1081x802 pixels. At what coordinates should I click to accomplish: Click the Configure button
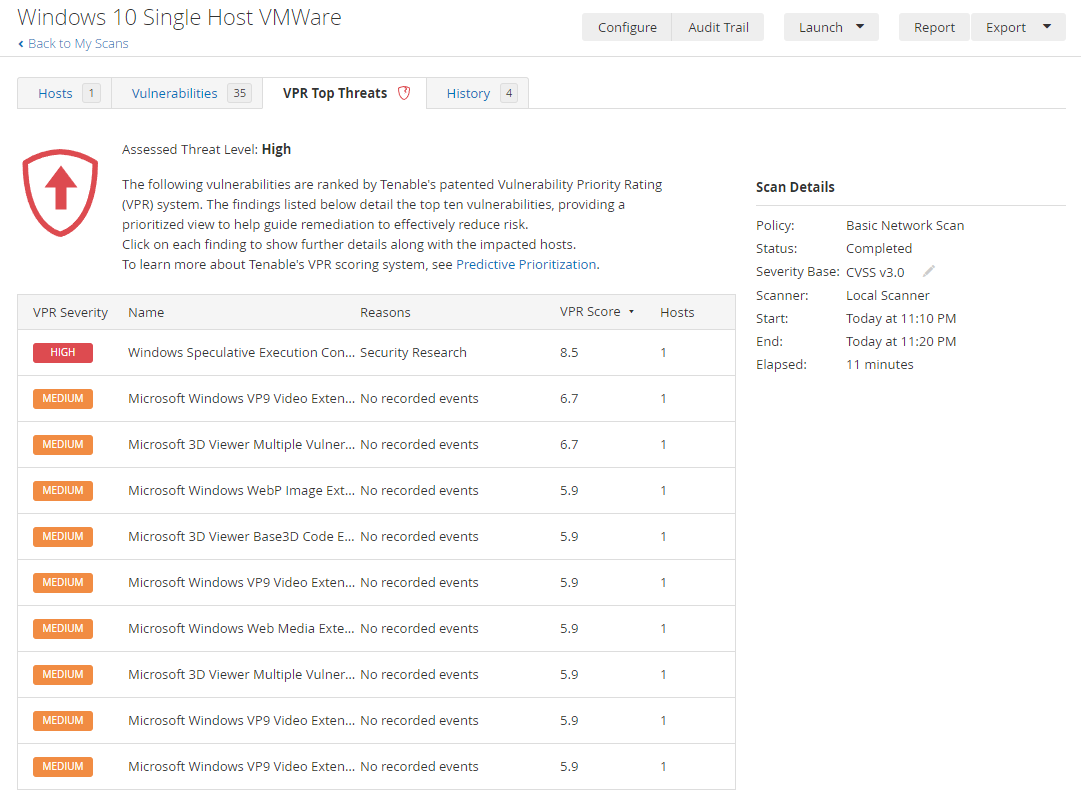coord(627,27)
